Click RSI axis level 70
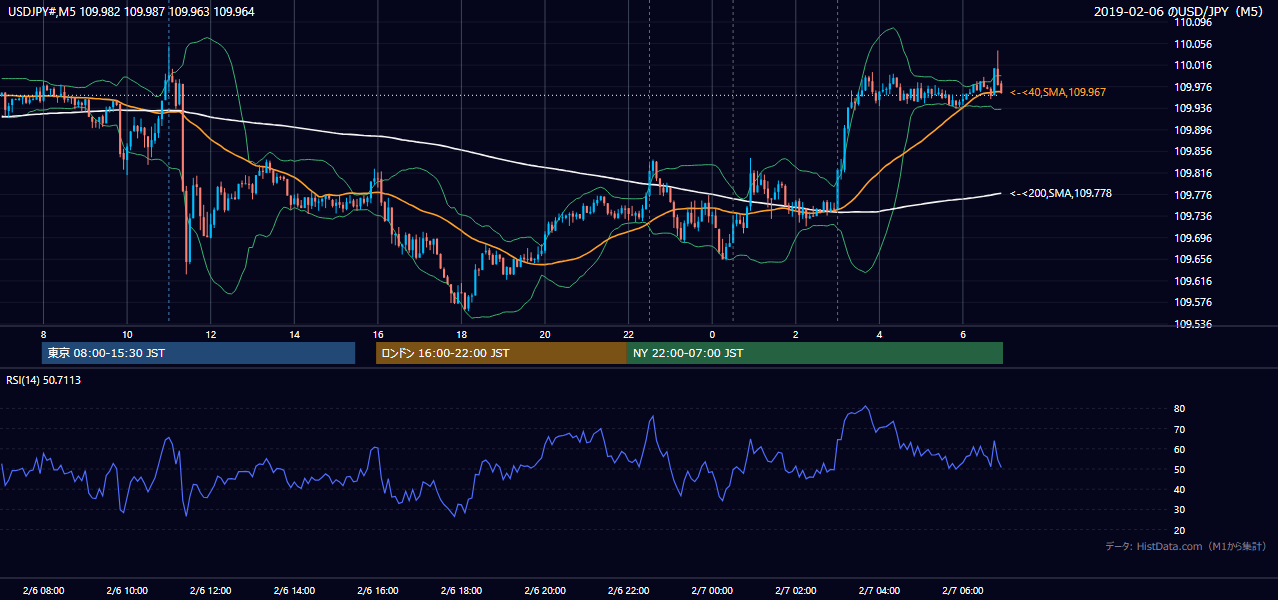The width and height of the screenshot is (1278, 600). point(1179,429)
